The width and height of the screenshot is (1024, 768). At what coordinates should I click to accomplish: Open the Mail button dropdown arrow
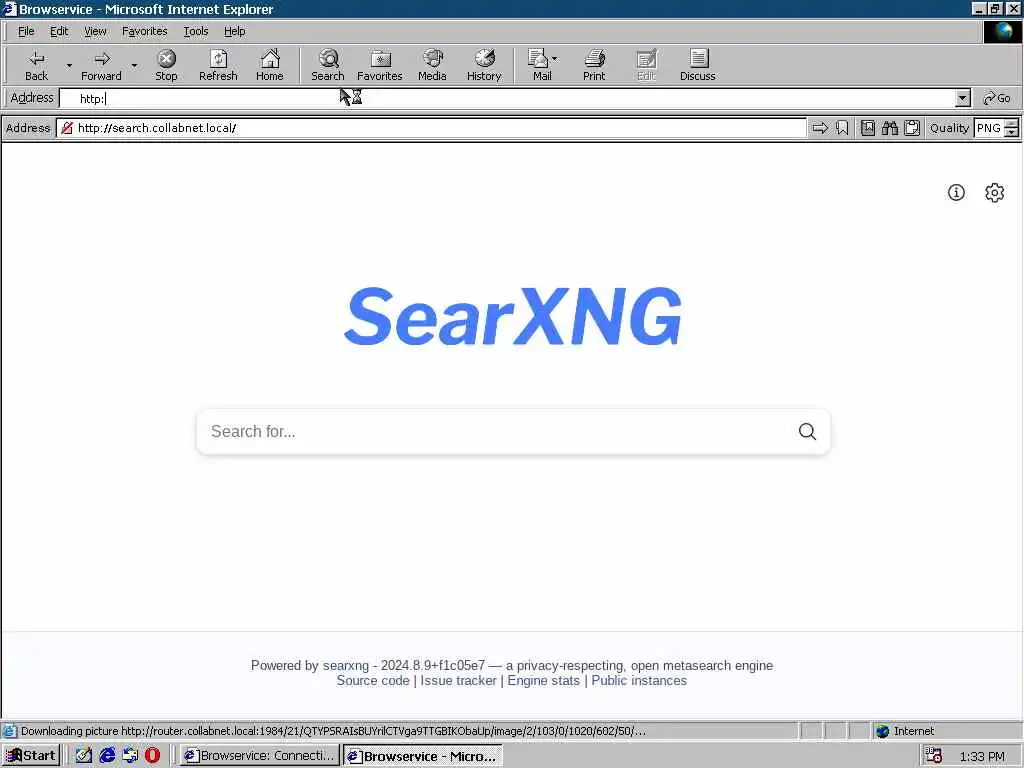click(554, 59)
